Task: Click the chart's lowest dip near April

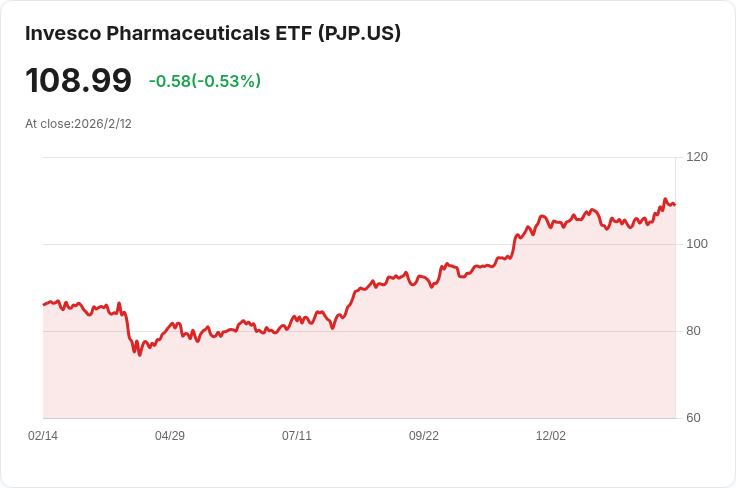Action: [x=139, y=355]
